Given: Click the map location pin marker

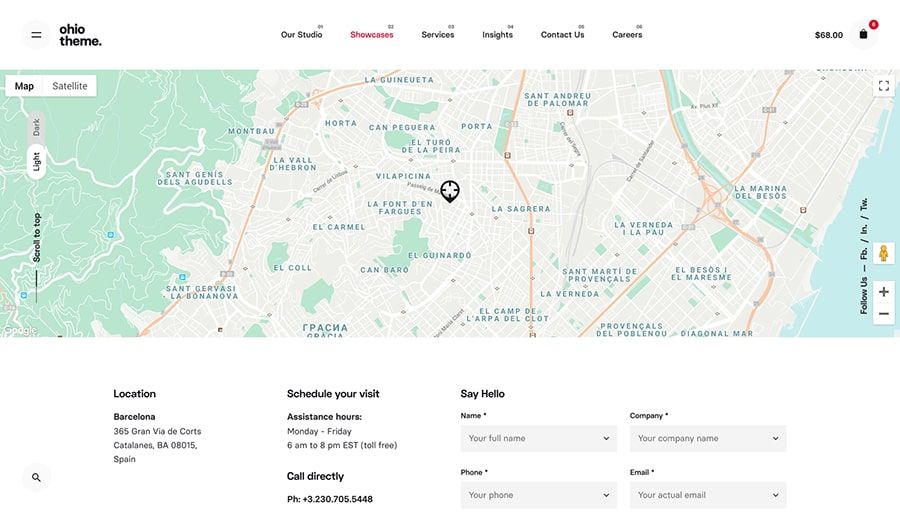Looking at the screenshot, I should tap(450, 190).
